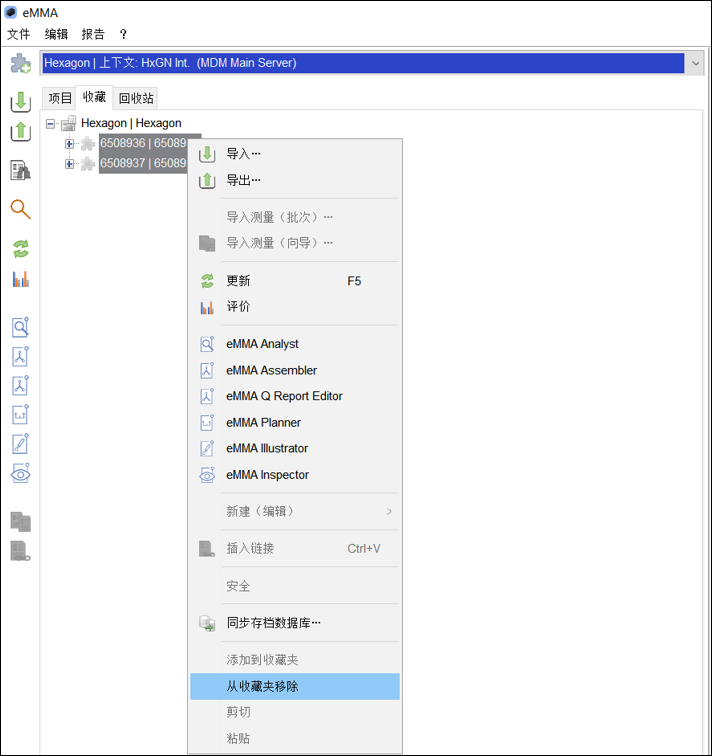Open the 文件 menu
The image size is (712, 756).
[18, 34]
